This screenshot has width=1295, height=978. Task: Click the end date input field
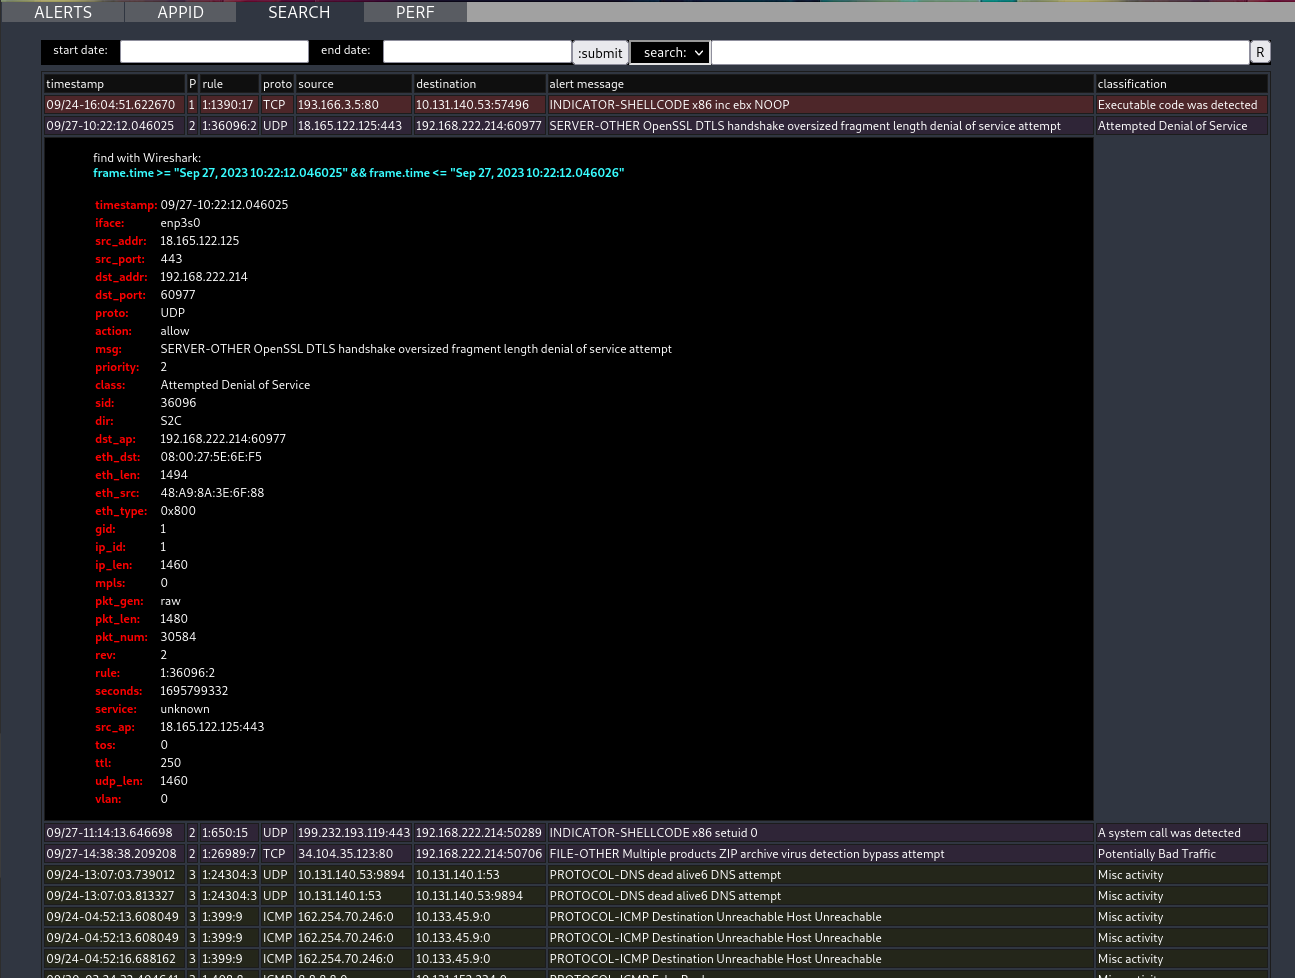pos(477,51)
